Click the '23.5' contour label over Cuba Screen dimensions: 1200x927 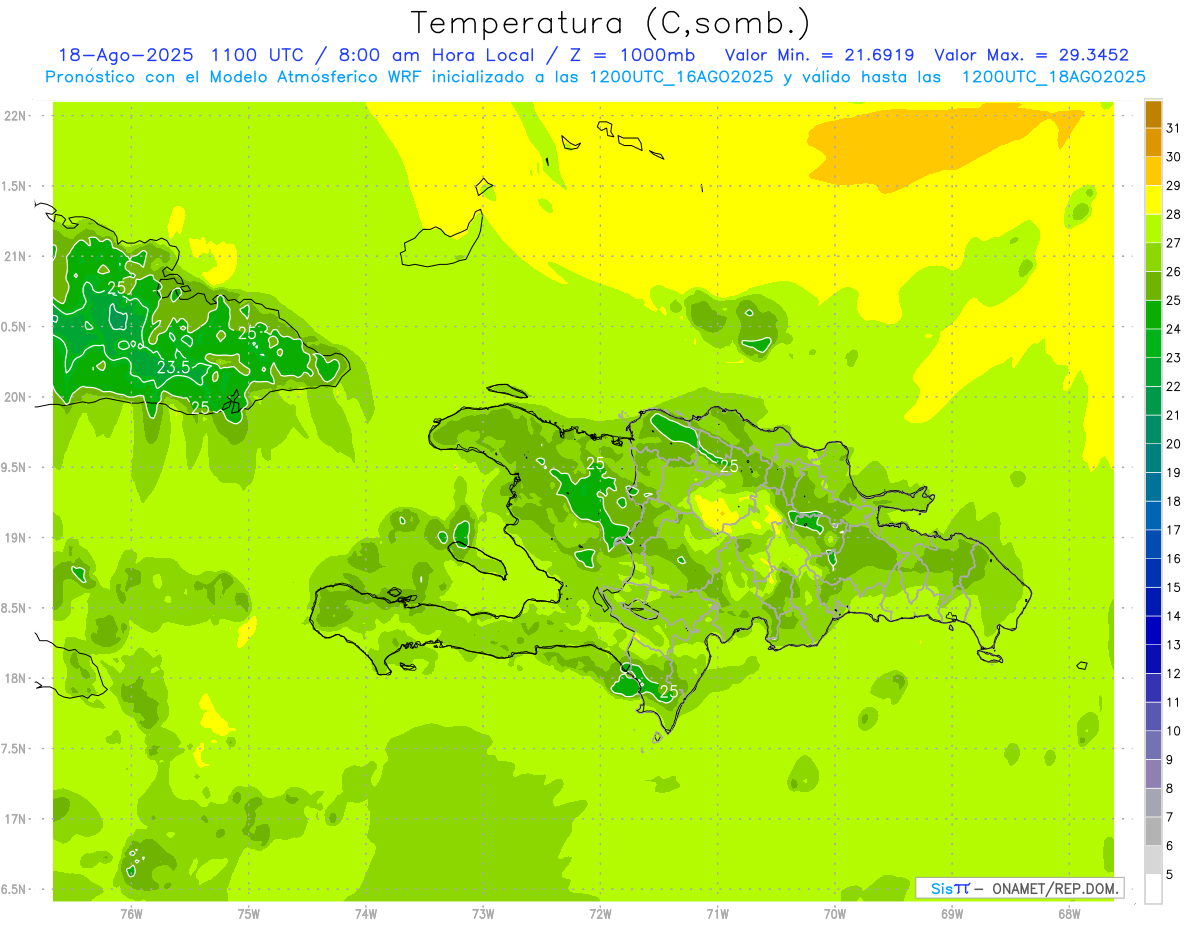click(173, 367)
